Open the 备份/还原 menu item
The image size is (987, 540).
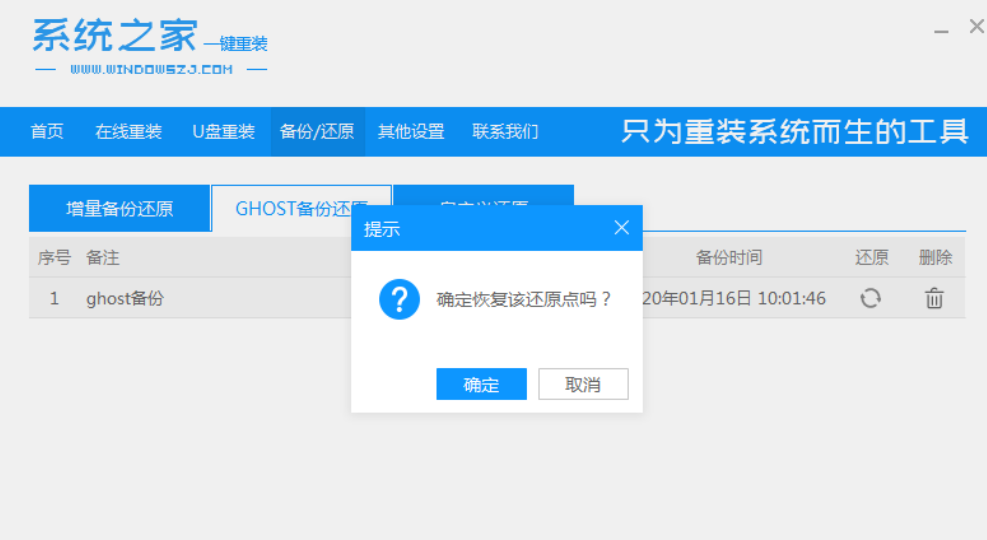[x=317, y=132]
